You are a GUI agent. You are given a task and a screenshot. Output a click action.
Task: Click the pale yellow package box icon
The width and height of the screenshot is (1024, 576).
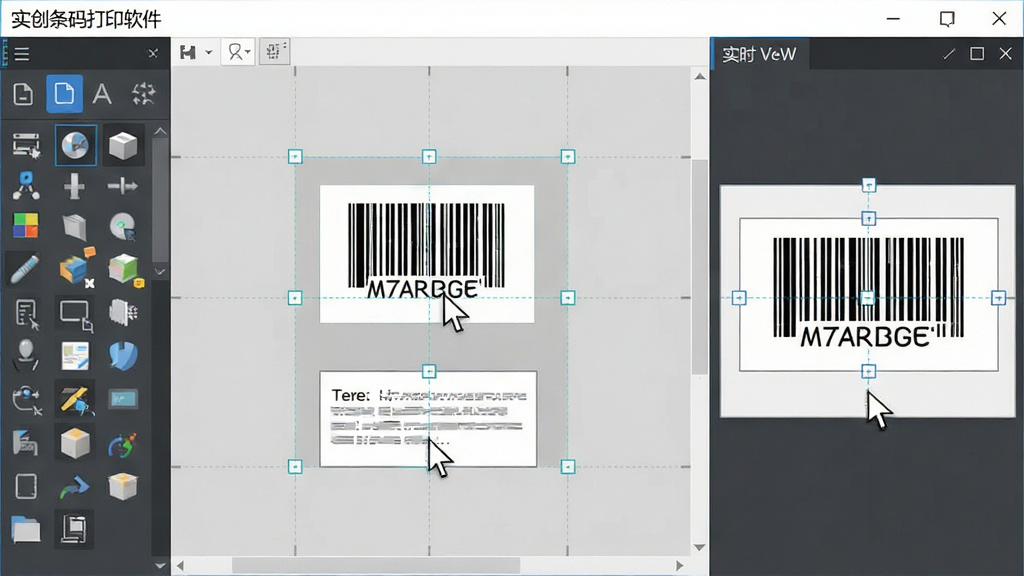pos(123,487)
